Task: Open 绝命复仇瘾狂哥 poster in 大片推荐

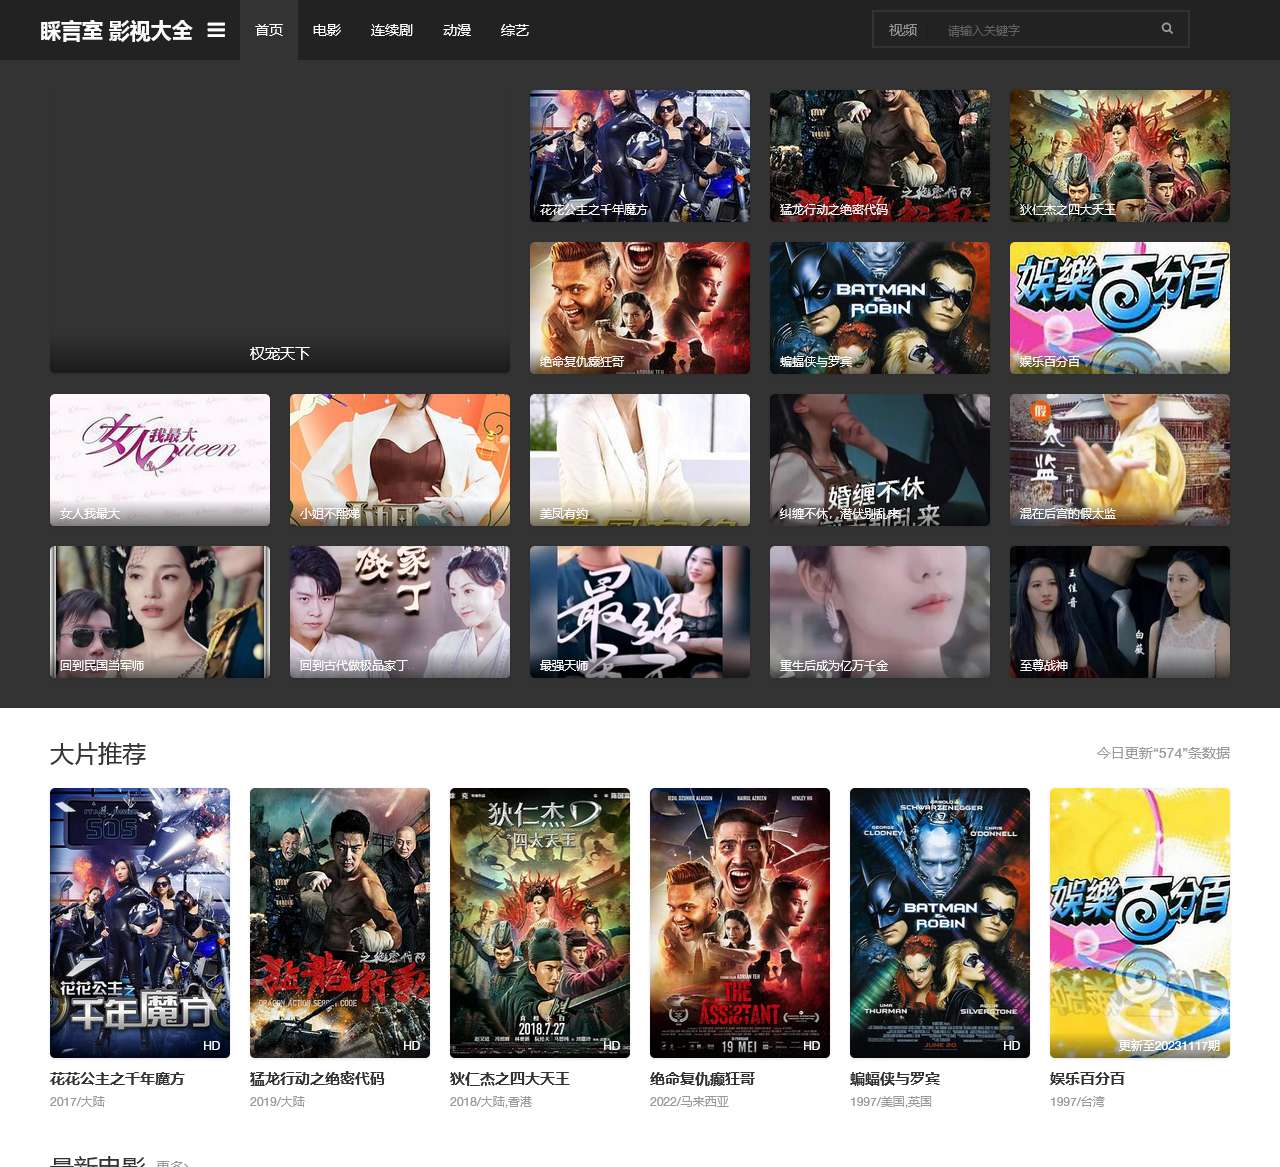Action: [x=740, y=923]
